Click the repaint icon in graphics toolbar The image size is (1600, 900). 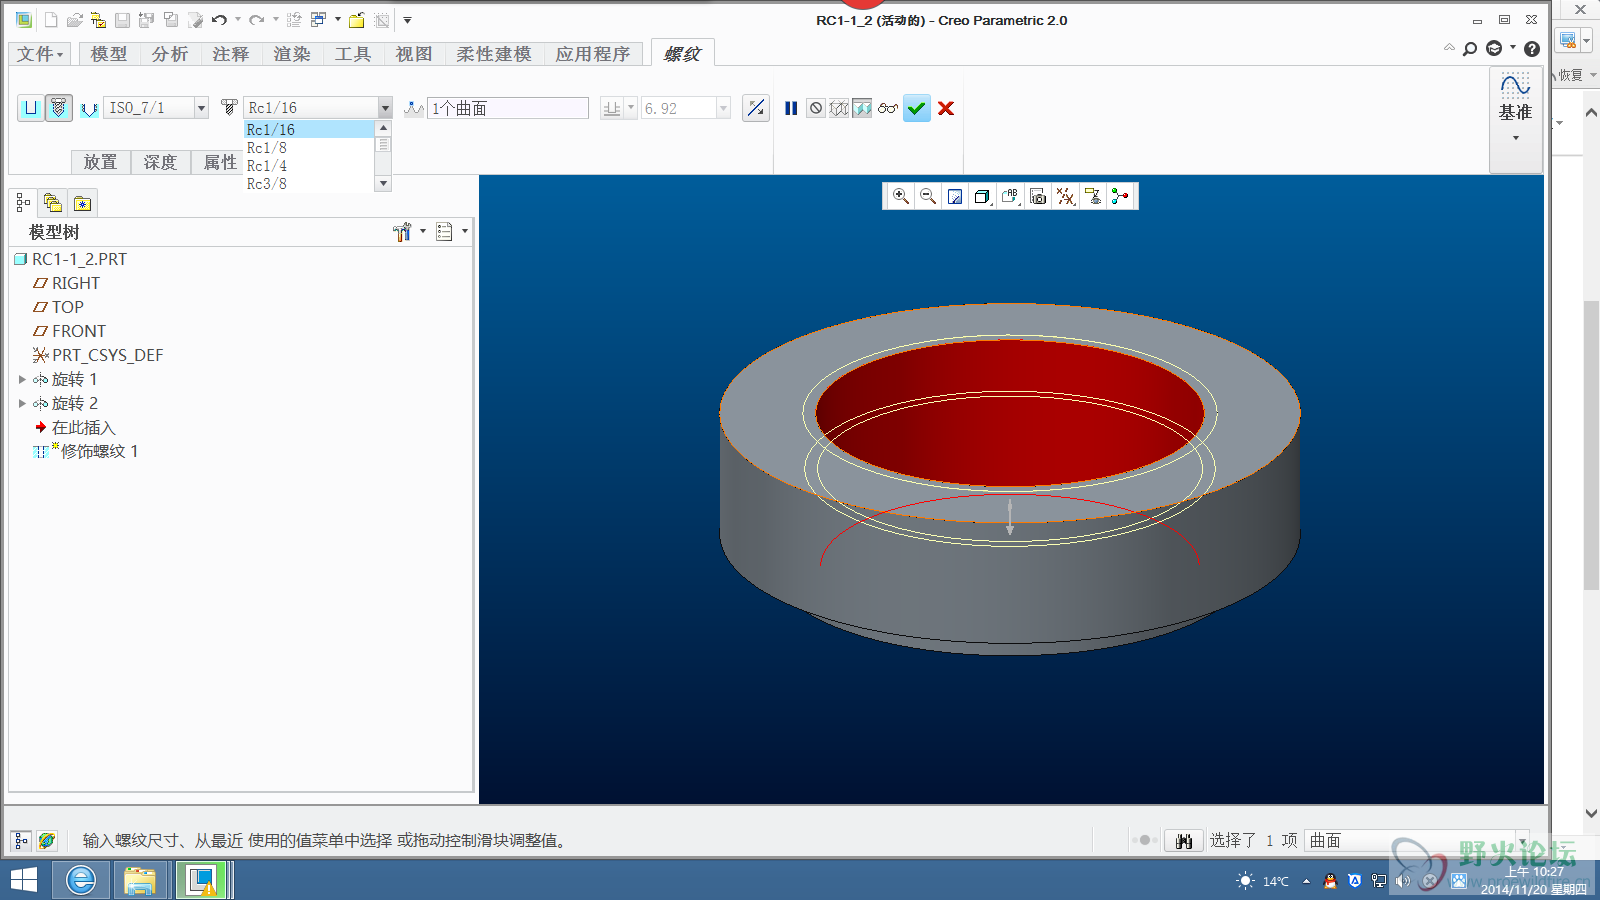955,196
